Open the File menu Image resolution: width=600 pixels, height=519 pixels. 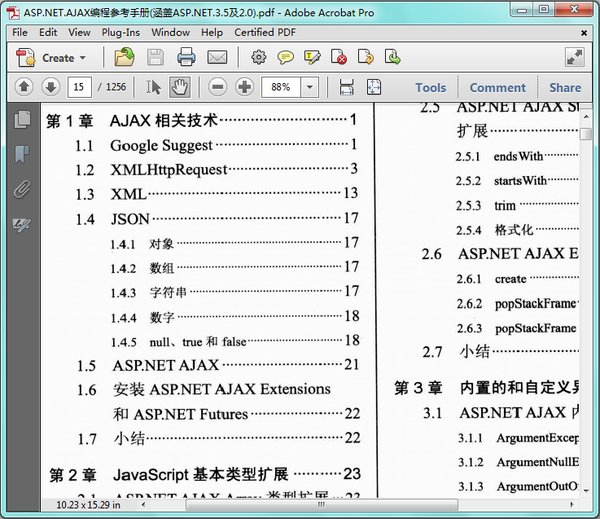tap(20, 33)
